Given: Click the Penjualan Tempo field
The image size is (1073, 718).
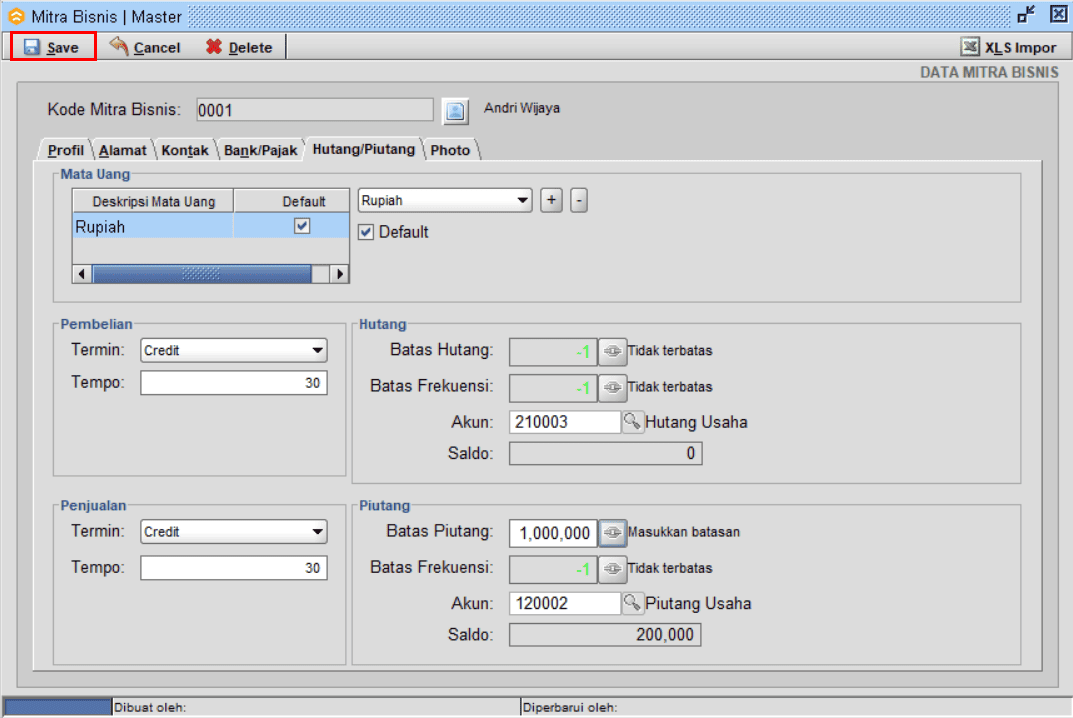Looking at the screenshot, I should click(234, 568).
